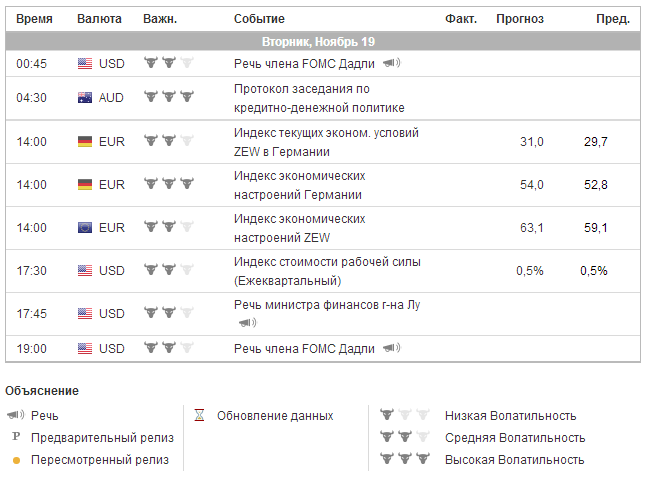Click the speech icon beside 19:00 FOMC Dudley event

click(x=391, y=348)
